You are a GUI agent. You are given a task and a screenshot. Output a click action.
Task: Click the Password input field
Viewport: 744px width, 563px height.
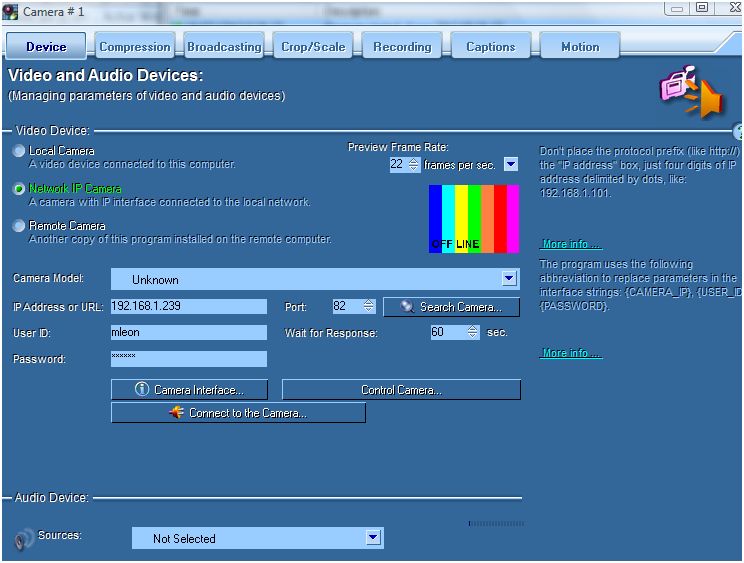coord(189,359)
